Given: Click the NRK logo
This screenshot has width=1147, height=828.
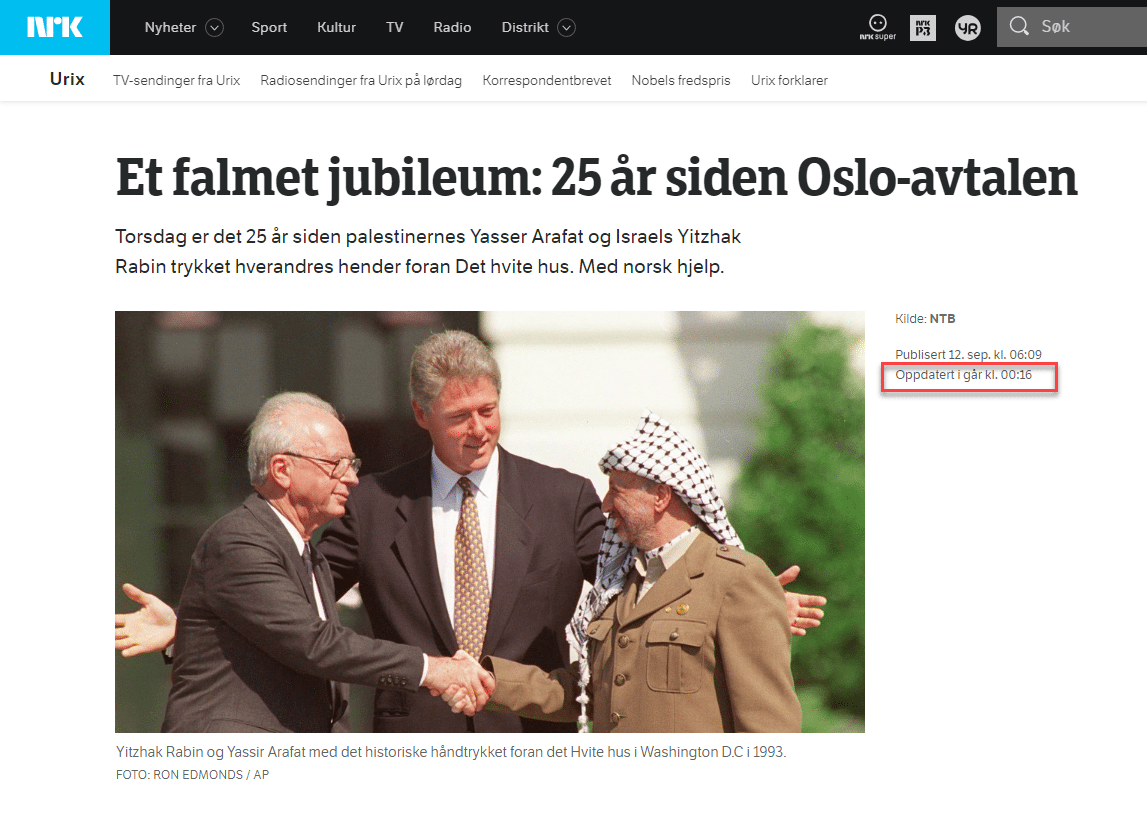Looking at the screenshot, I should tap(55, 27).
